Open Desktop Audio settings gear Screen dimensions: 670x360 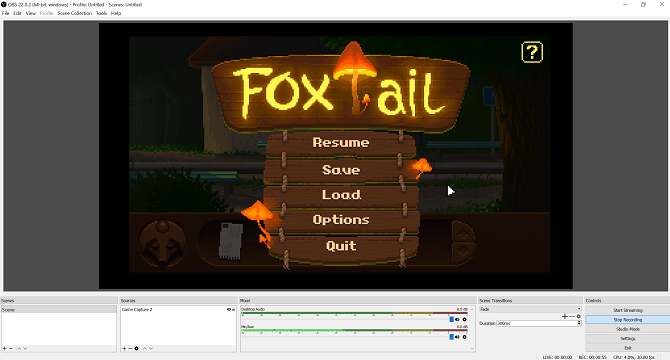(x=464, y=319)
